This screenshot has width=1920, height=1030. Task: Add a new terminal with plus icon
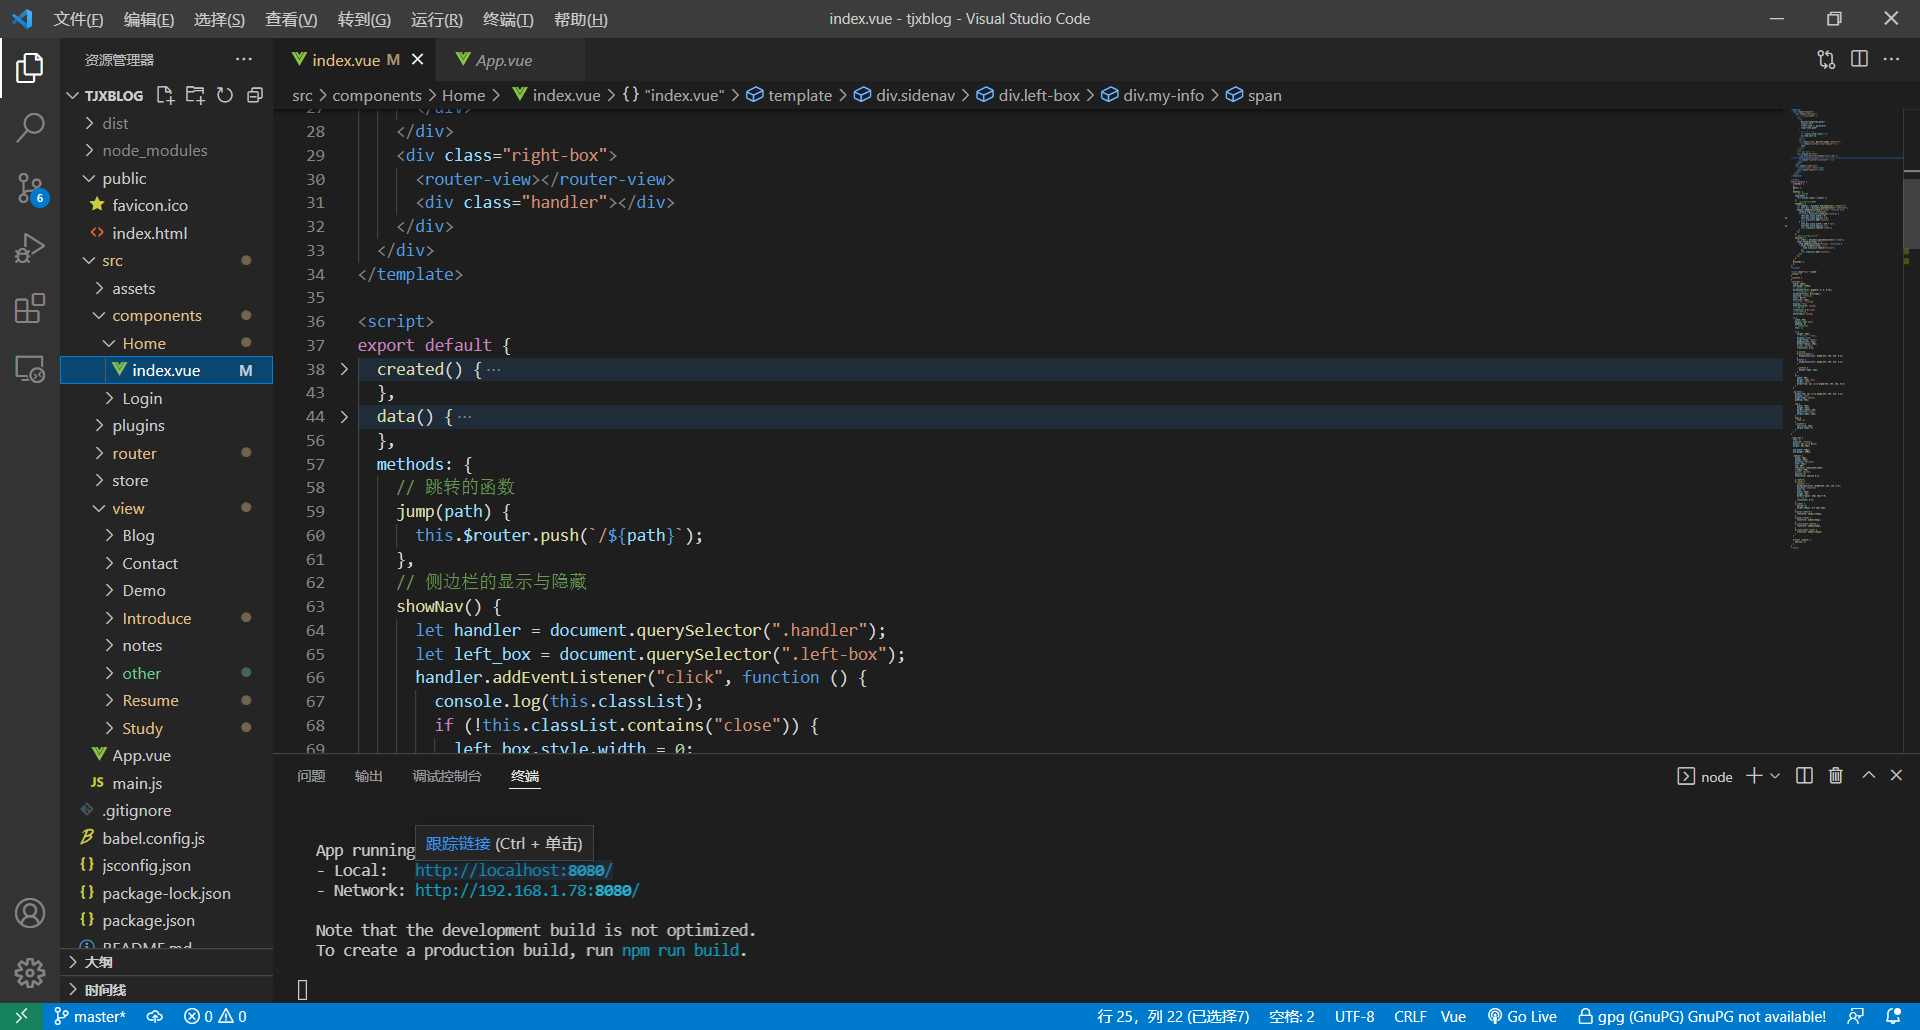1754,776
